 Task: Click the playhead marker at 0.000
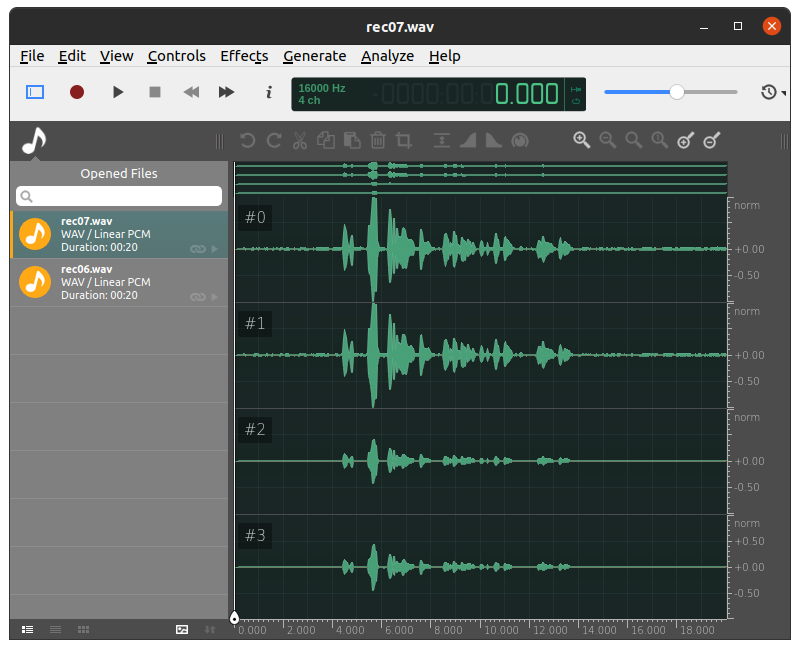[234, 618]
